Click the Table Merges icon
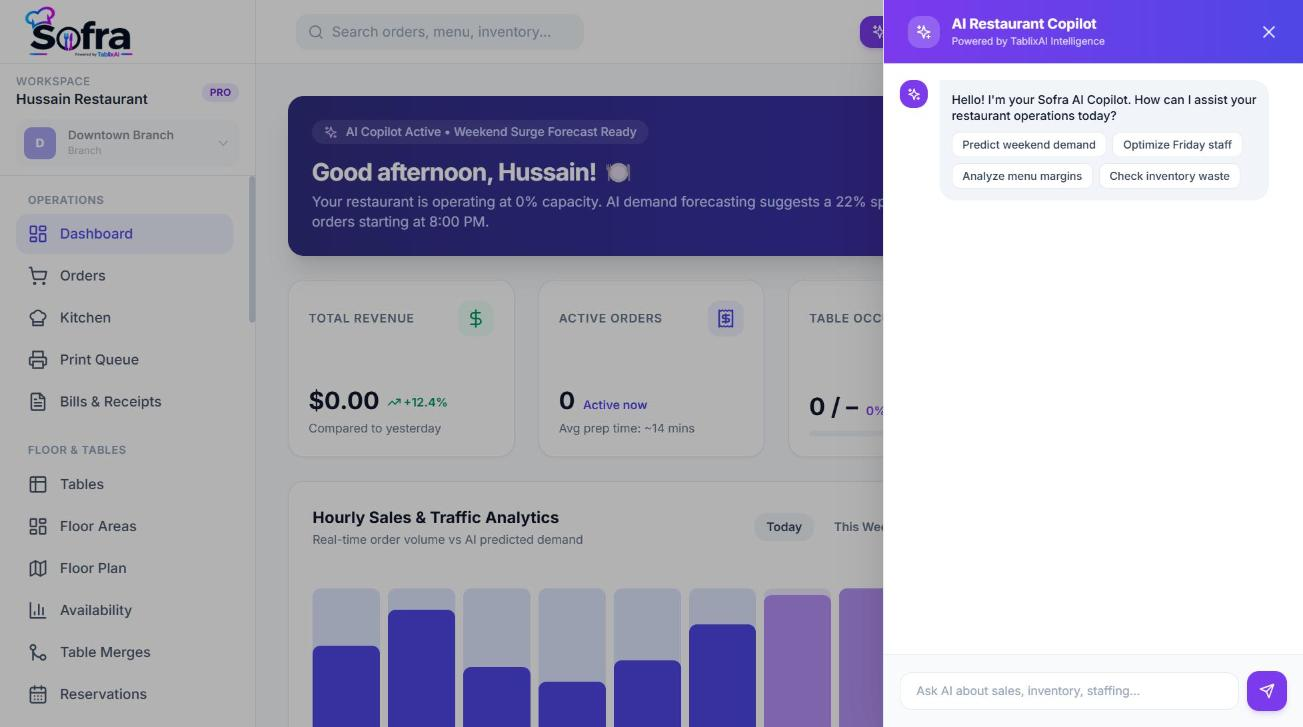 (x=38, y=652)
